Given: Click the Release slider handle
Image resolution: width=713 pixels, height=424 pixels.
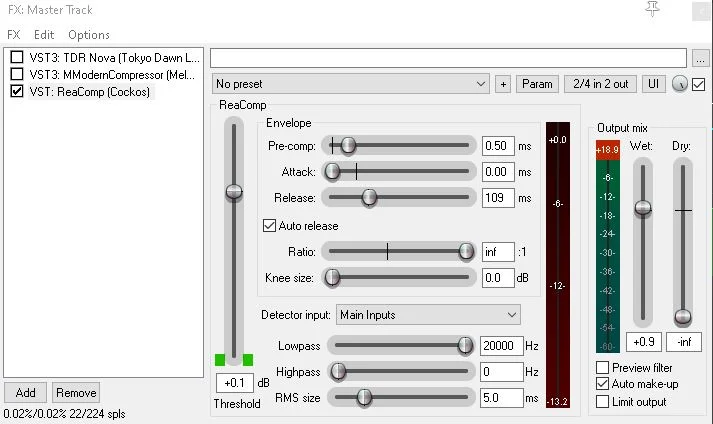Looking at the screenshot, I should (369, 198).
